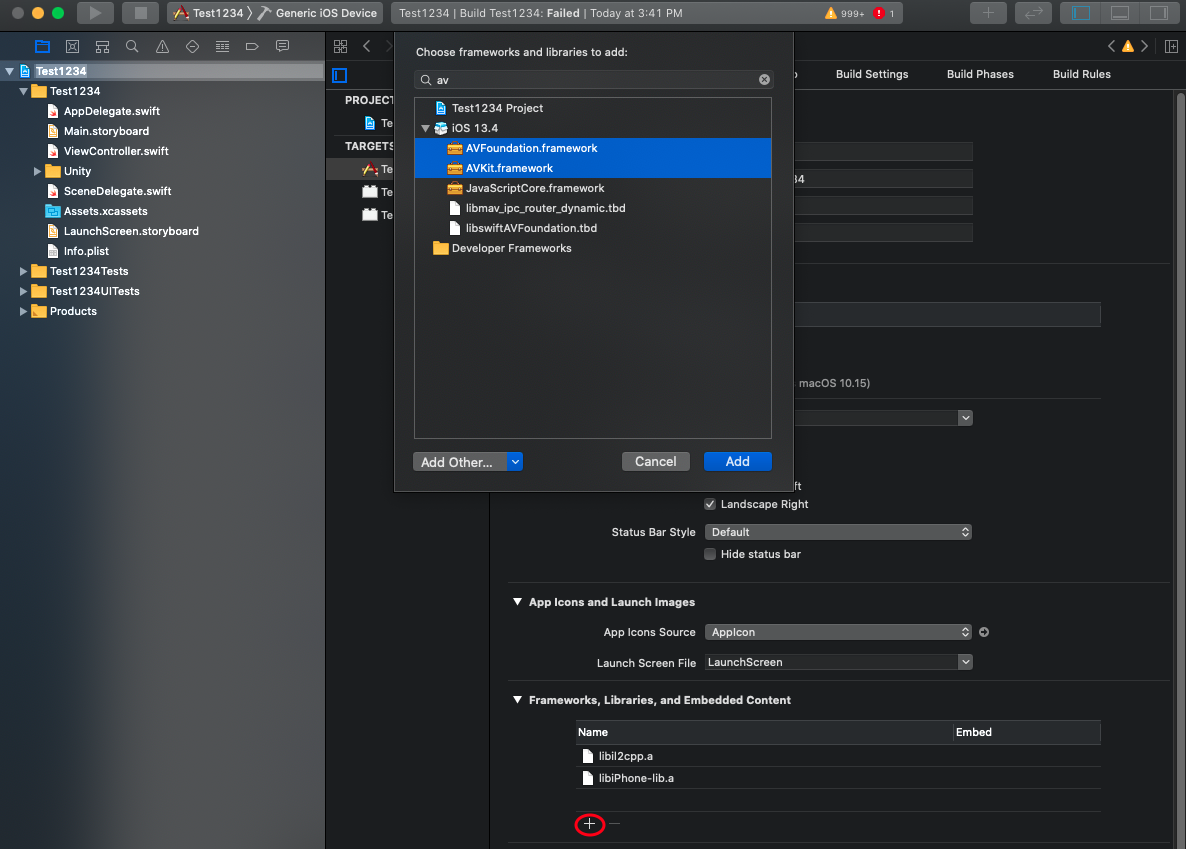Screen dimensions: 1186x849
Task: Collapse the Test1234 group folder
Action: pyautogui.click(x=23, y=91)
